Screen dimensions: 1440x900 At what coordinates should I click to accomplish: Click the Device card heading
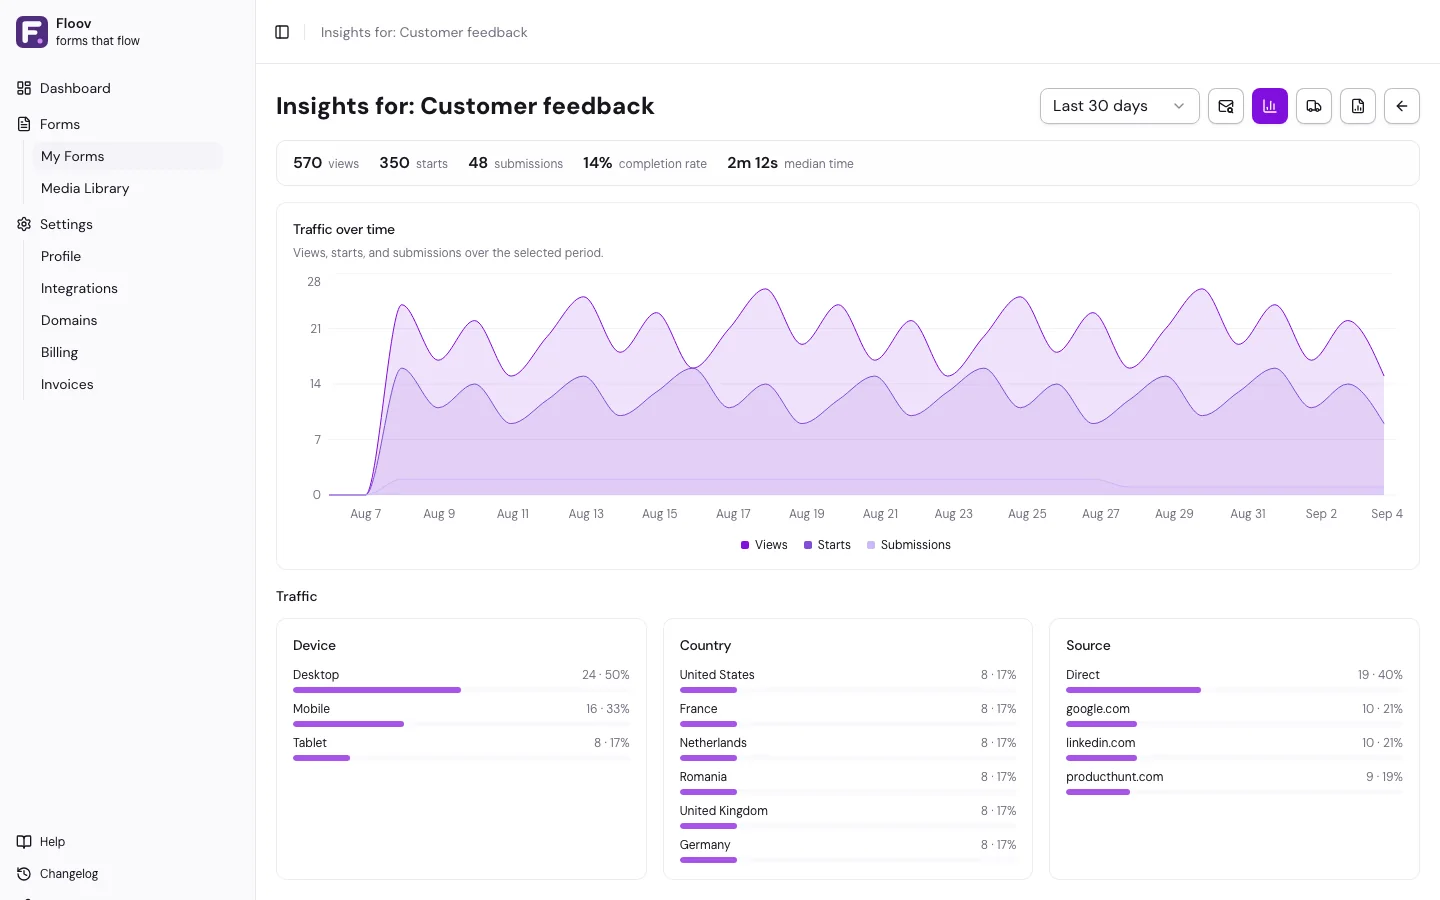pyautogui.click(x=314, y=645)
